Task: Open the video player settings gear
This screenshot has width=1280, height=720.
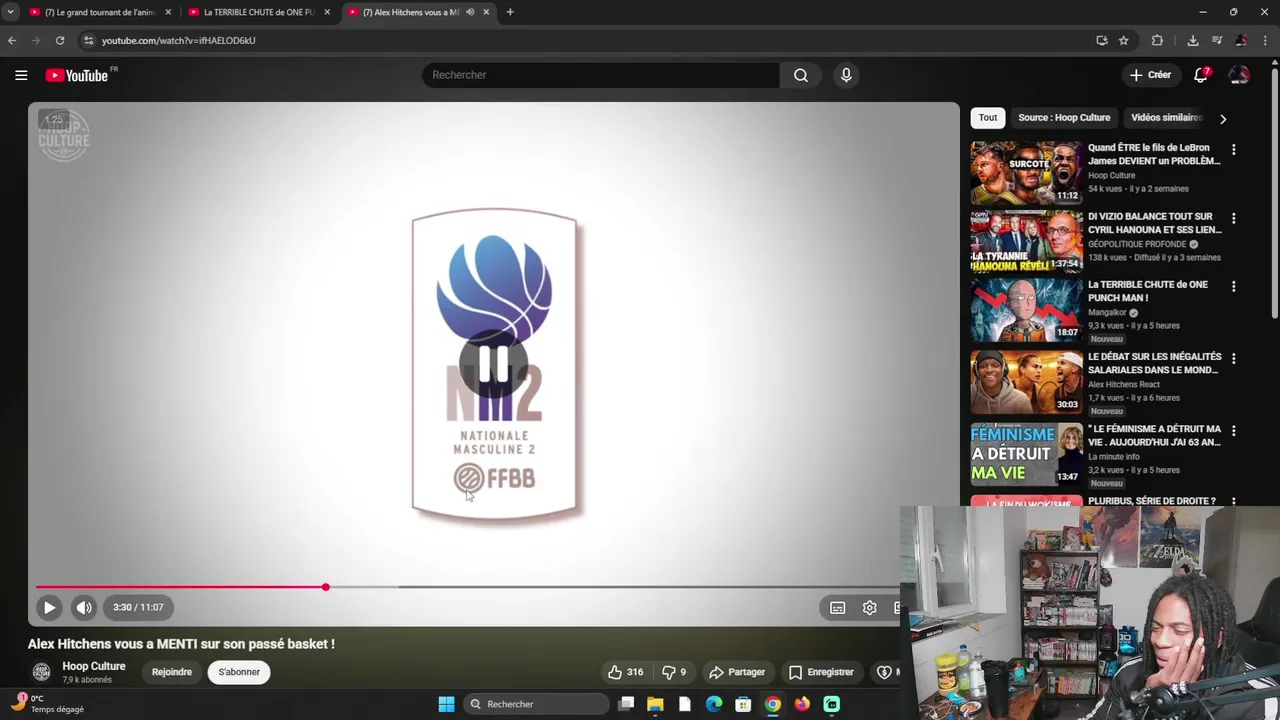Action: pyautogui.click(x=870, y=607)
